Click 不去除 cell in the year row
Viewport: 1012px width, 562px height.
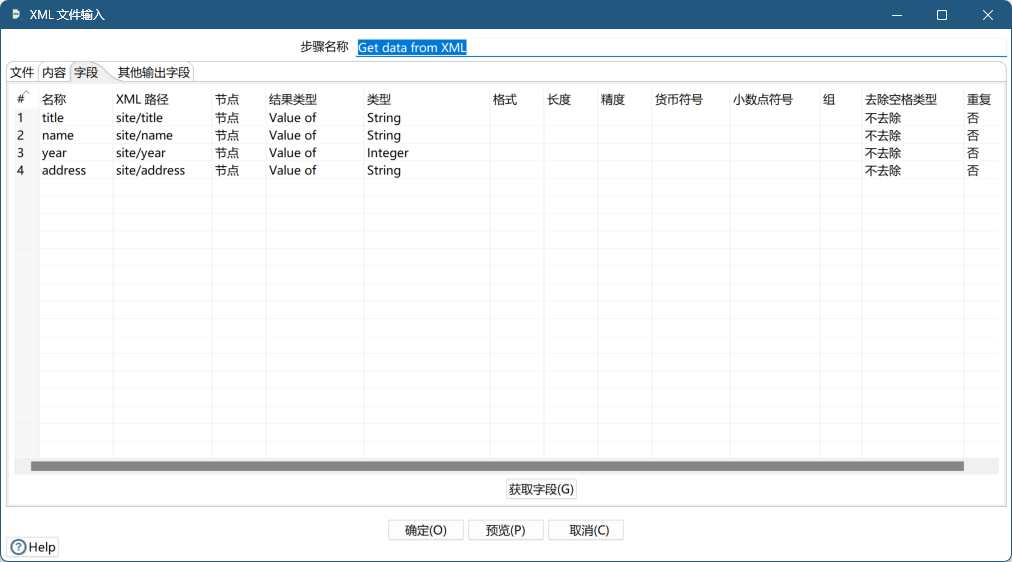[x=912, y=152]
